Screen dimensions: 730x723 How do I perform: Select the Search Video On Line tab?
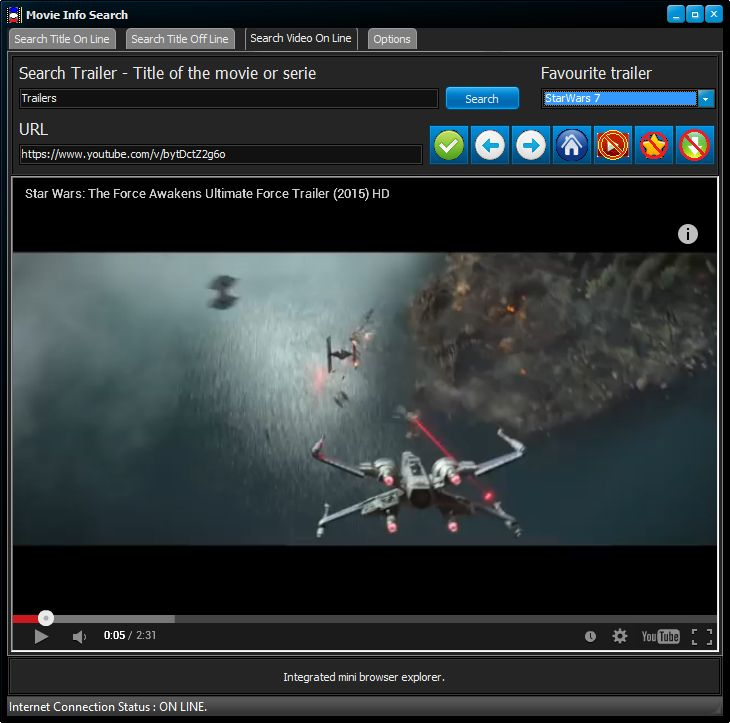[301, 39]
